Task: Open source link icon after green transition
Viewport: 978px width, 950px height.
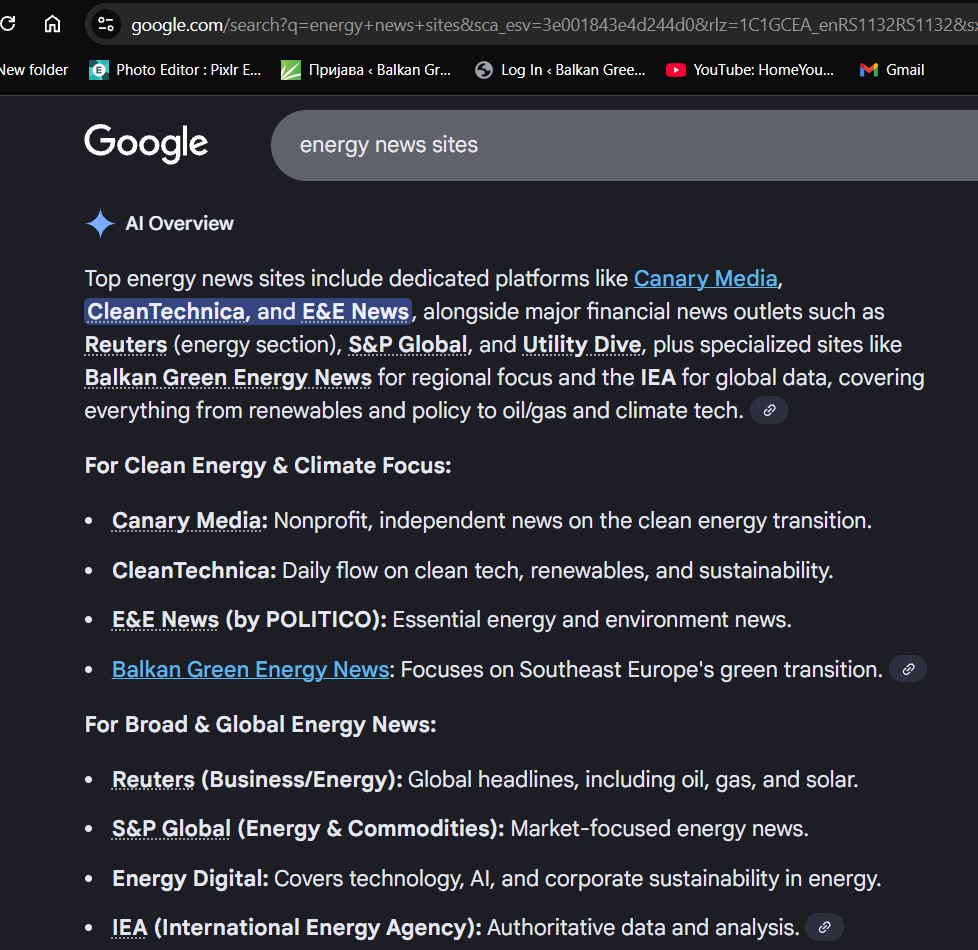Action: point(908,669)
